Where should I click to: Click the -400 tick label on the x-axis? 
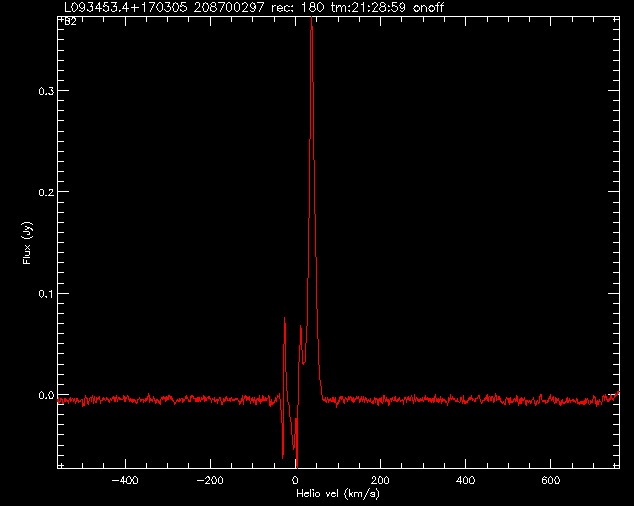pyautogui.click(x=124, y=481)
